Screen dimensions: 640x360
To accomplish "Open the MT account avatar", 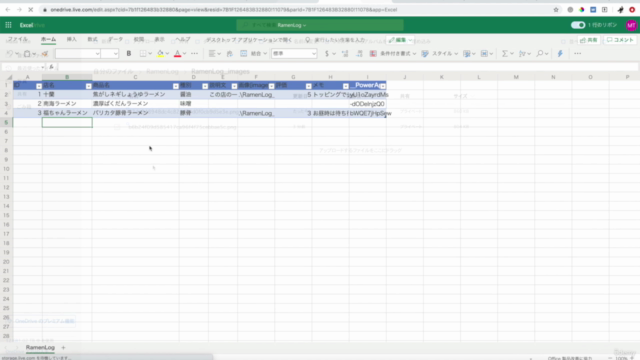I will pyautogui.click(x=631, y=25).
